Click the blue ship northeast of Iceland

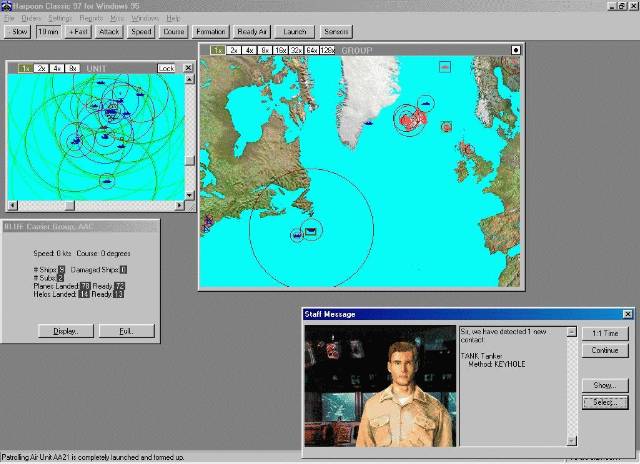425,103
